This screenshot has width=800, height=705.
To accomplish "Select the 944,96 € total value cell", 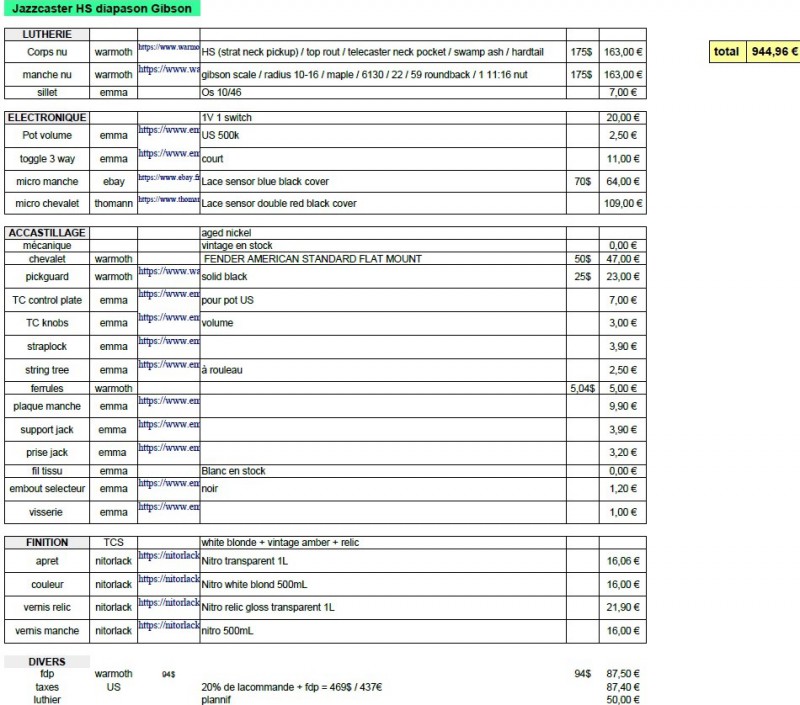I will click(x=774, y=51).
